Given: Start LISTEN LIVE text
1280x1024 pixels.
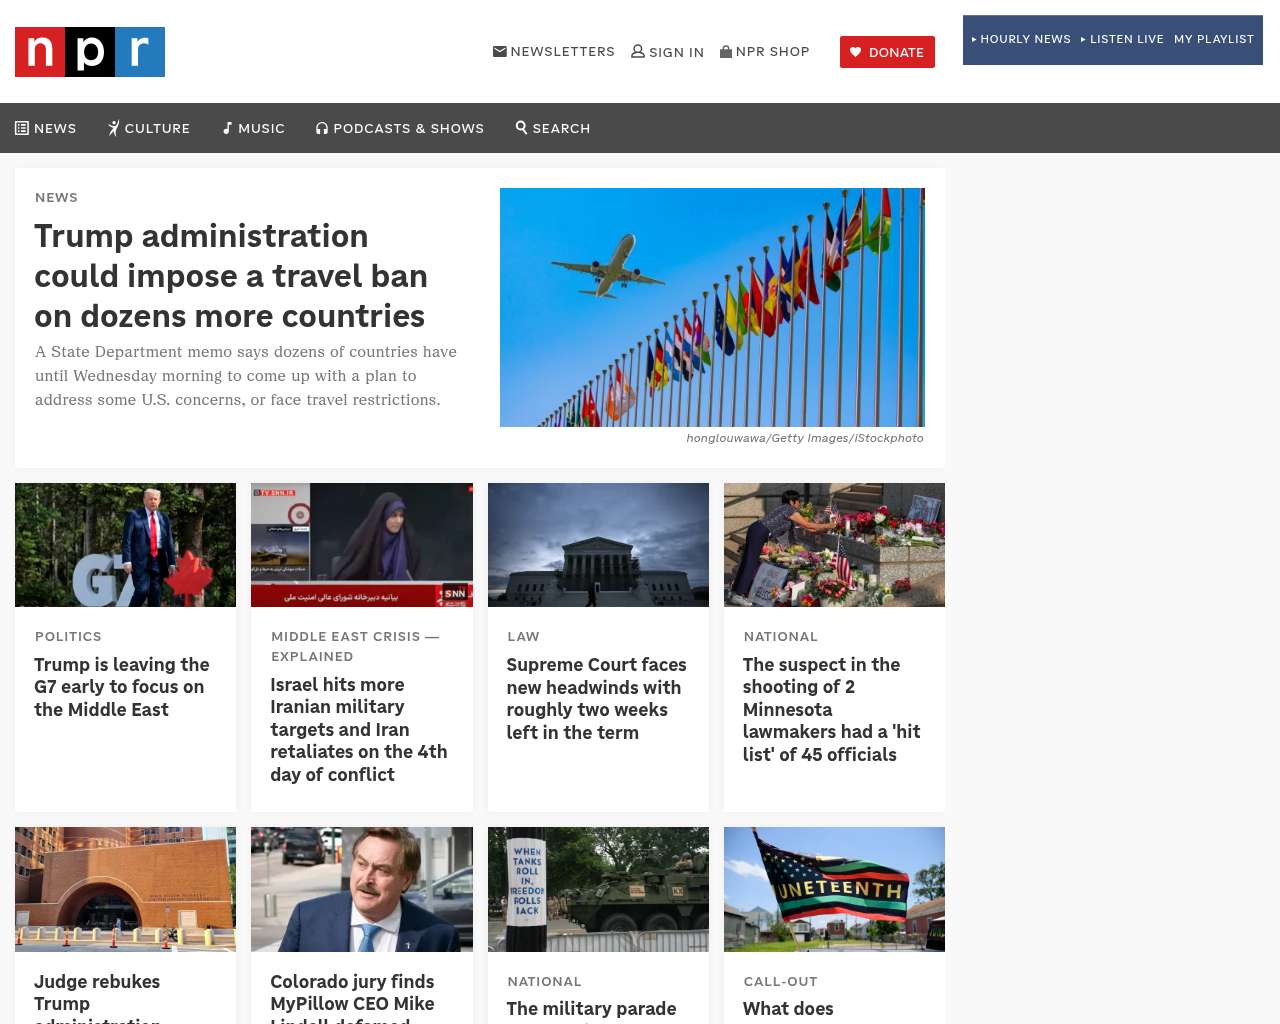Looking at the screenshot, I should pos(1126,39).
